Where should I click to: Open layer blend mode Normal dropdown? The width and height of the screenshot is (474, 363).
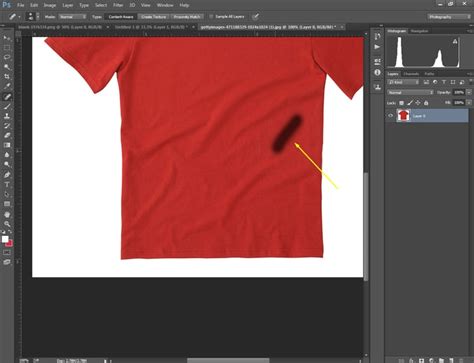pos(410,92)
